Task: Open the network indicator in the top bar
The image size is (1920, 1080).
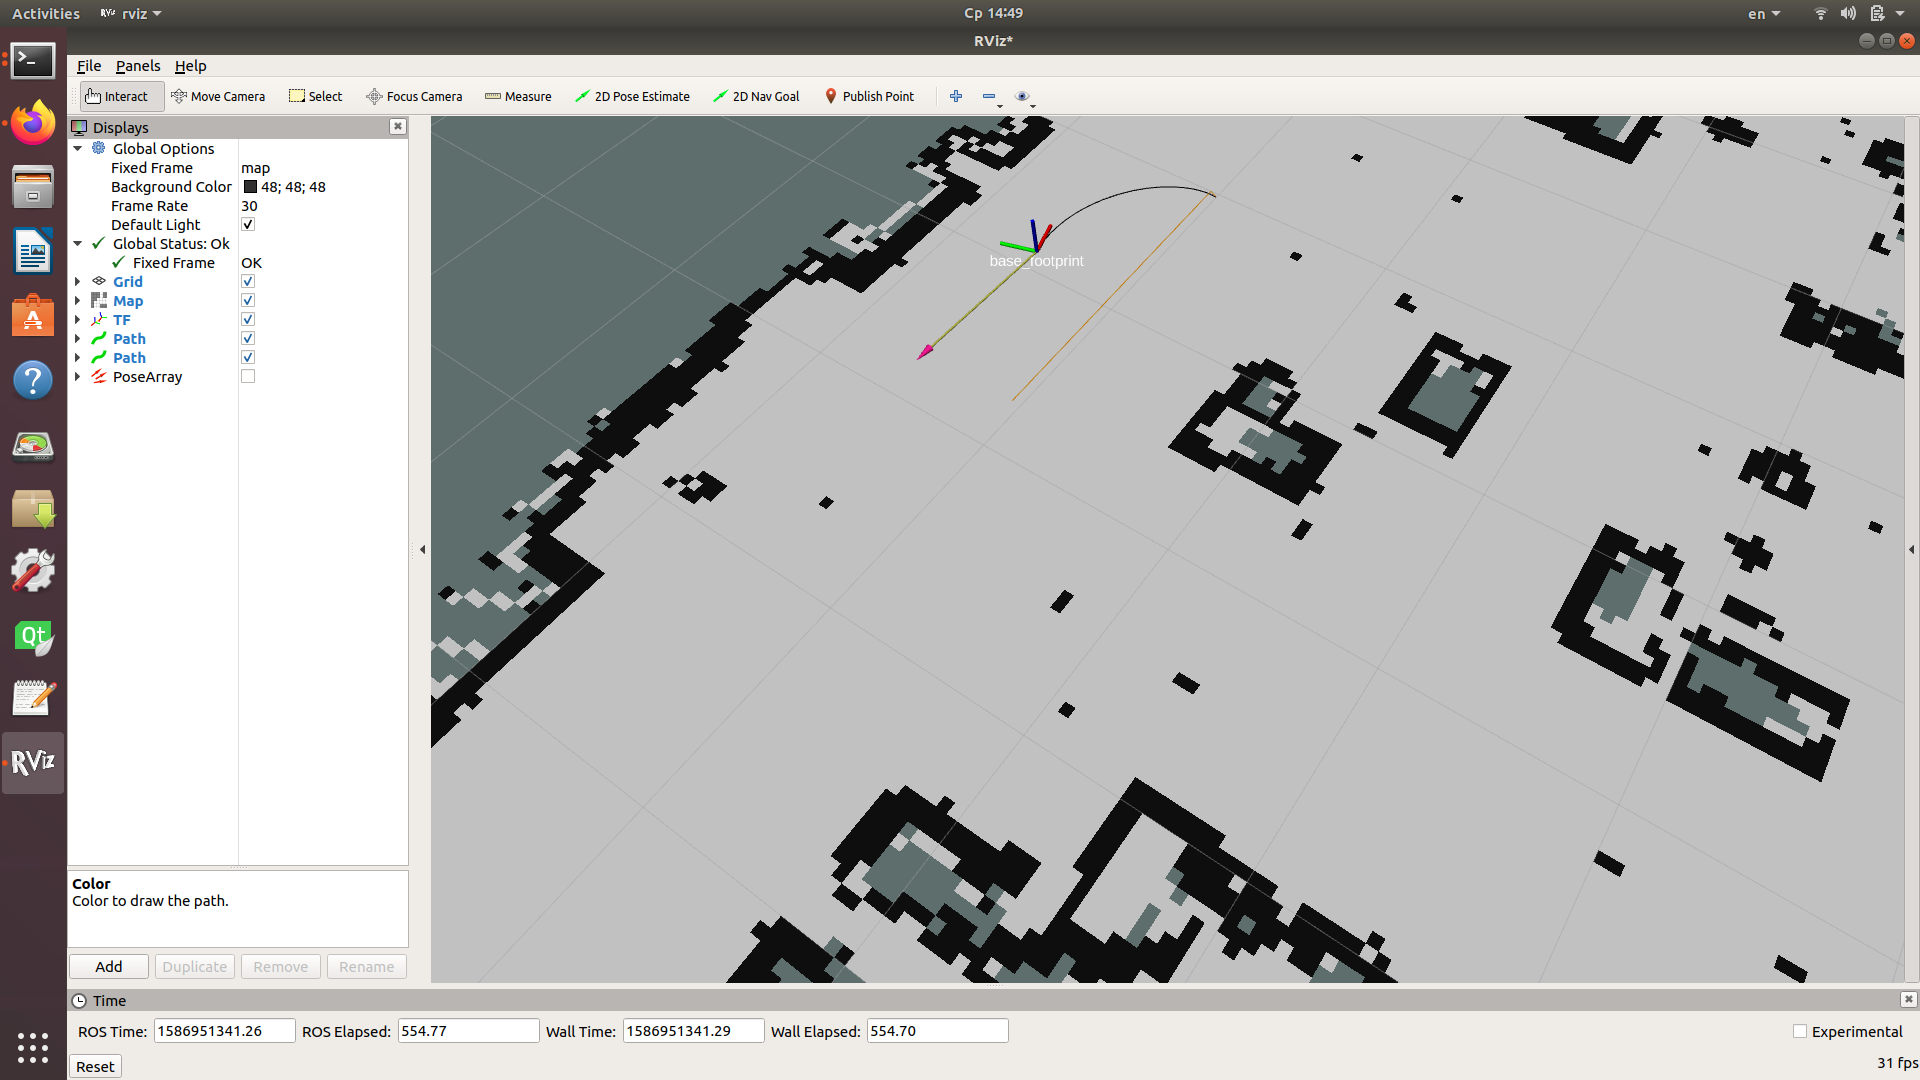Action: 1820,13
